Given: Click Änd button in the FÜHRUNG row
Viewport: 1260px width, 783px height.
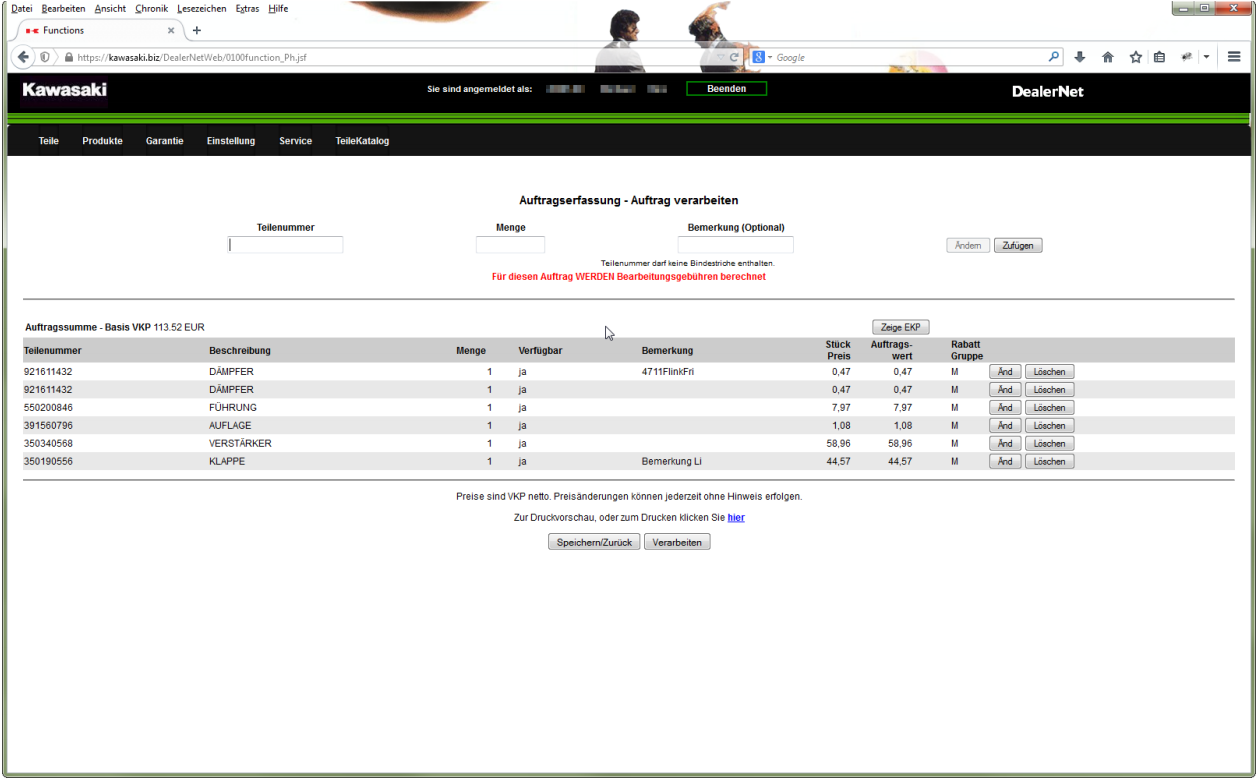Looking at the screenshot, I should coord(1005,408).
